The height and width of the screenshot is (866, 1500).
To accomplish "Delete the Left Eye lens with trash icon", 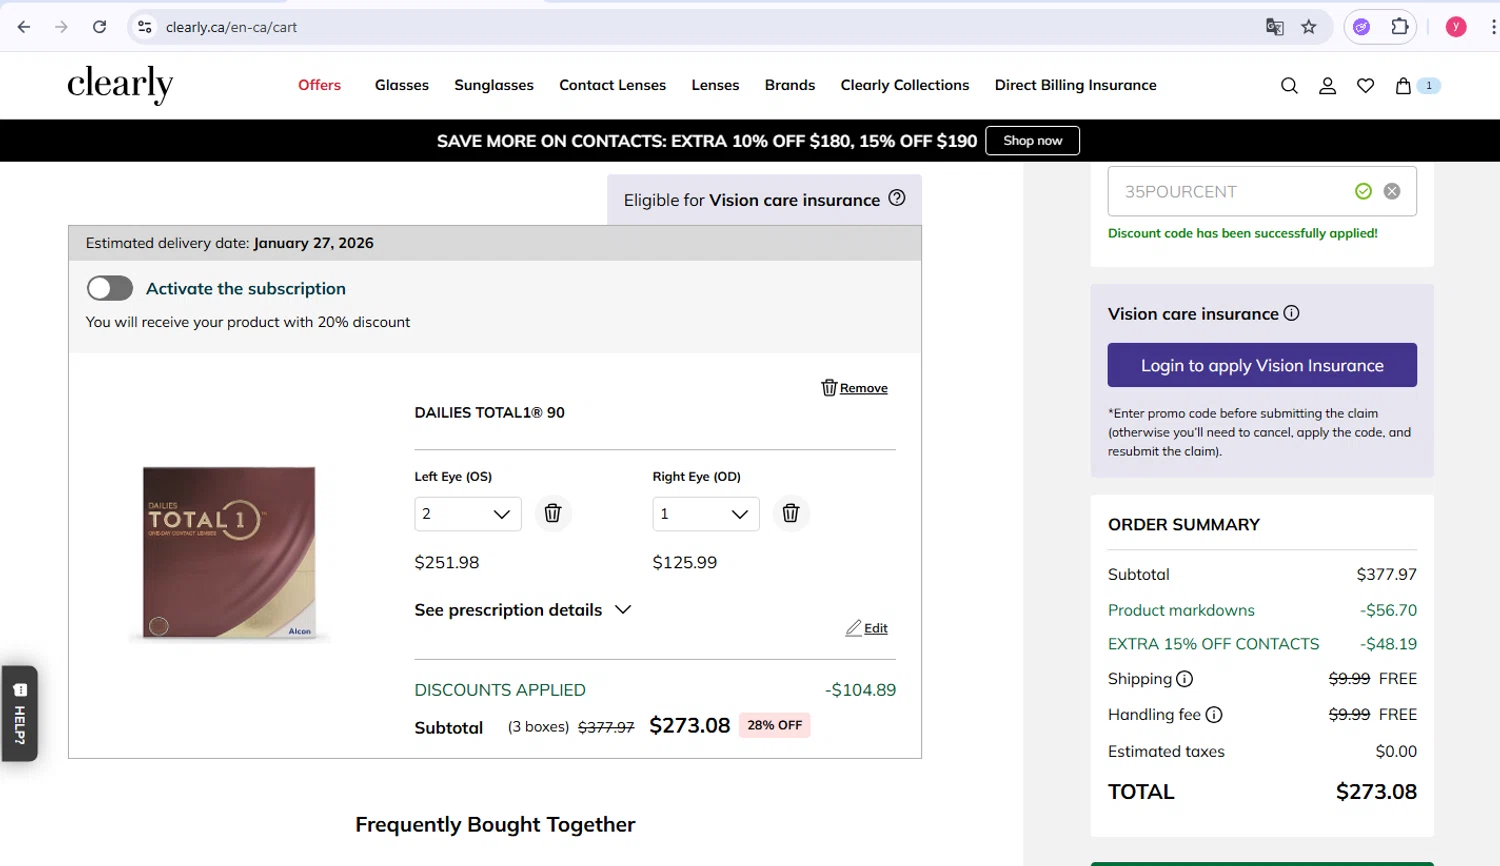I will pos(552,513).
